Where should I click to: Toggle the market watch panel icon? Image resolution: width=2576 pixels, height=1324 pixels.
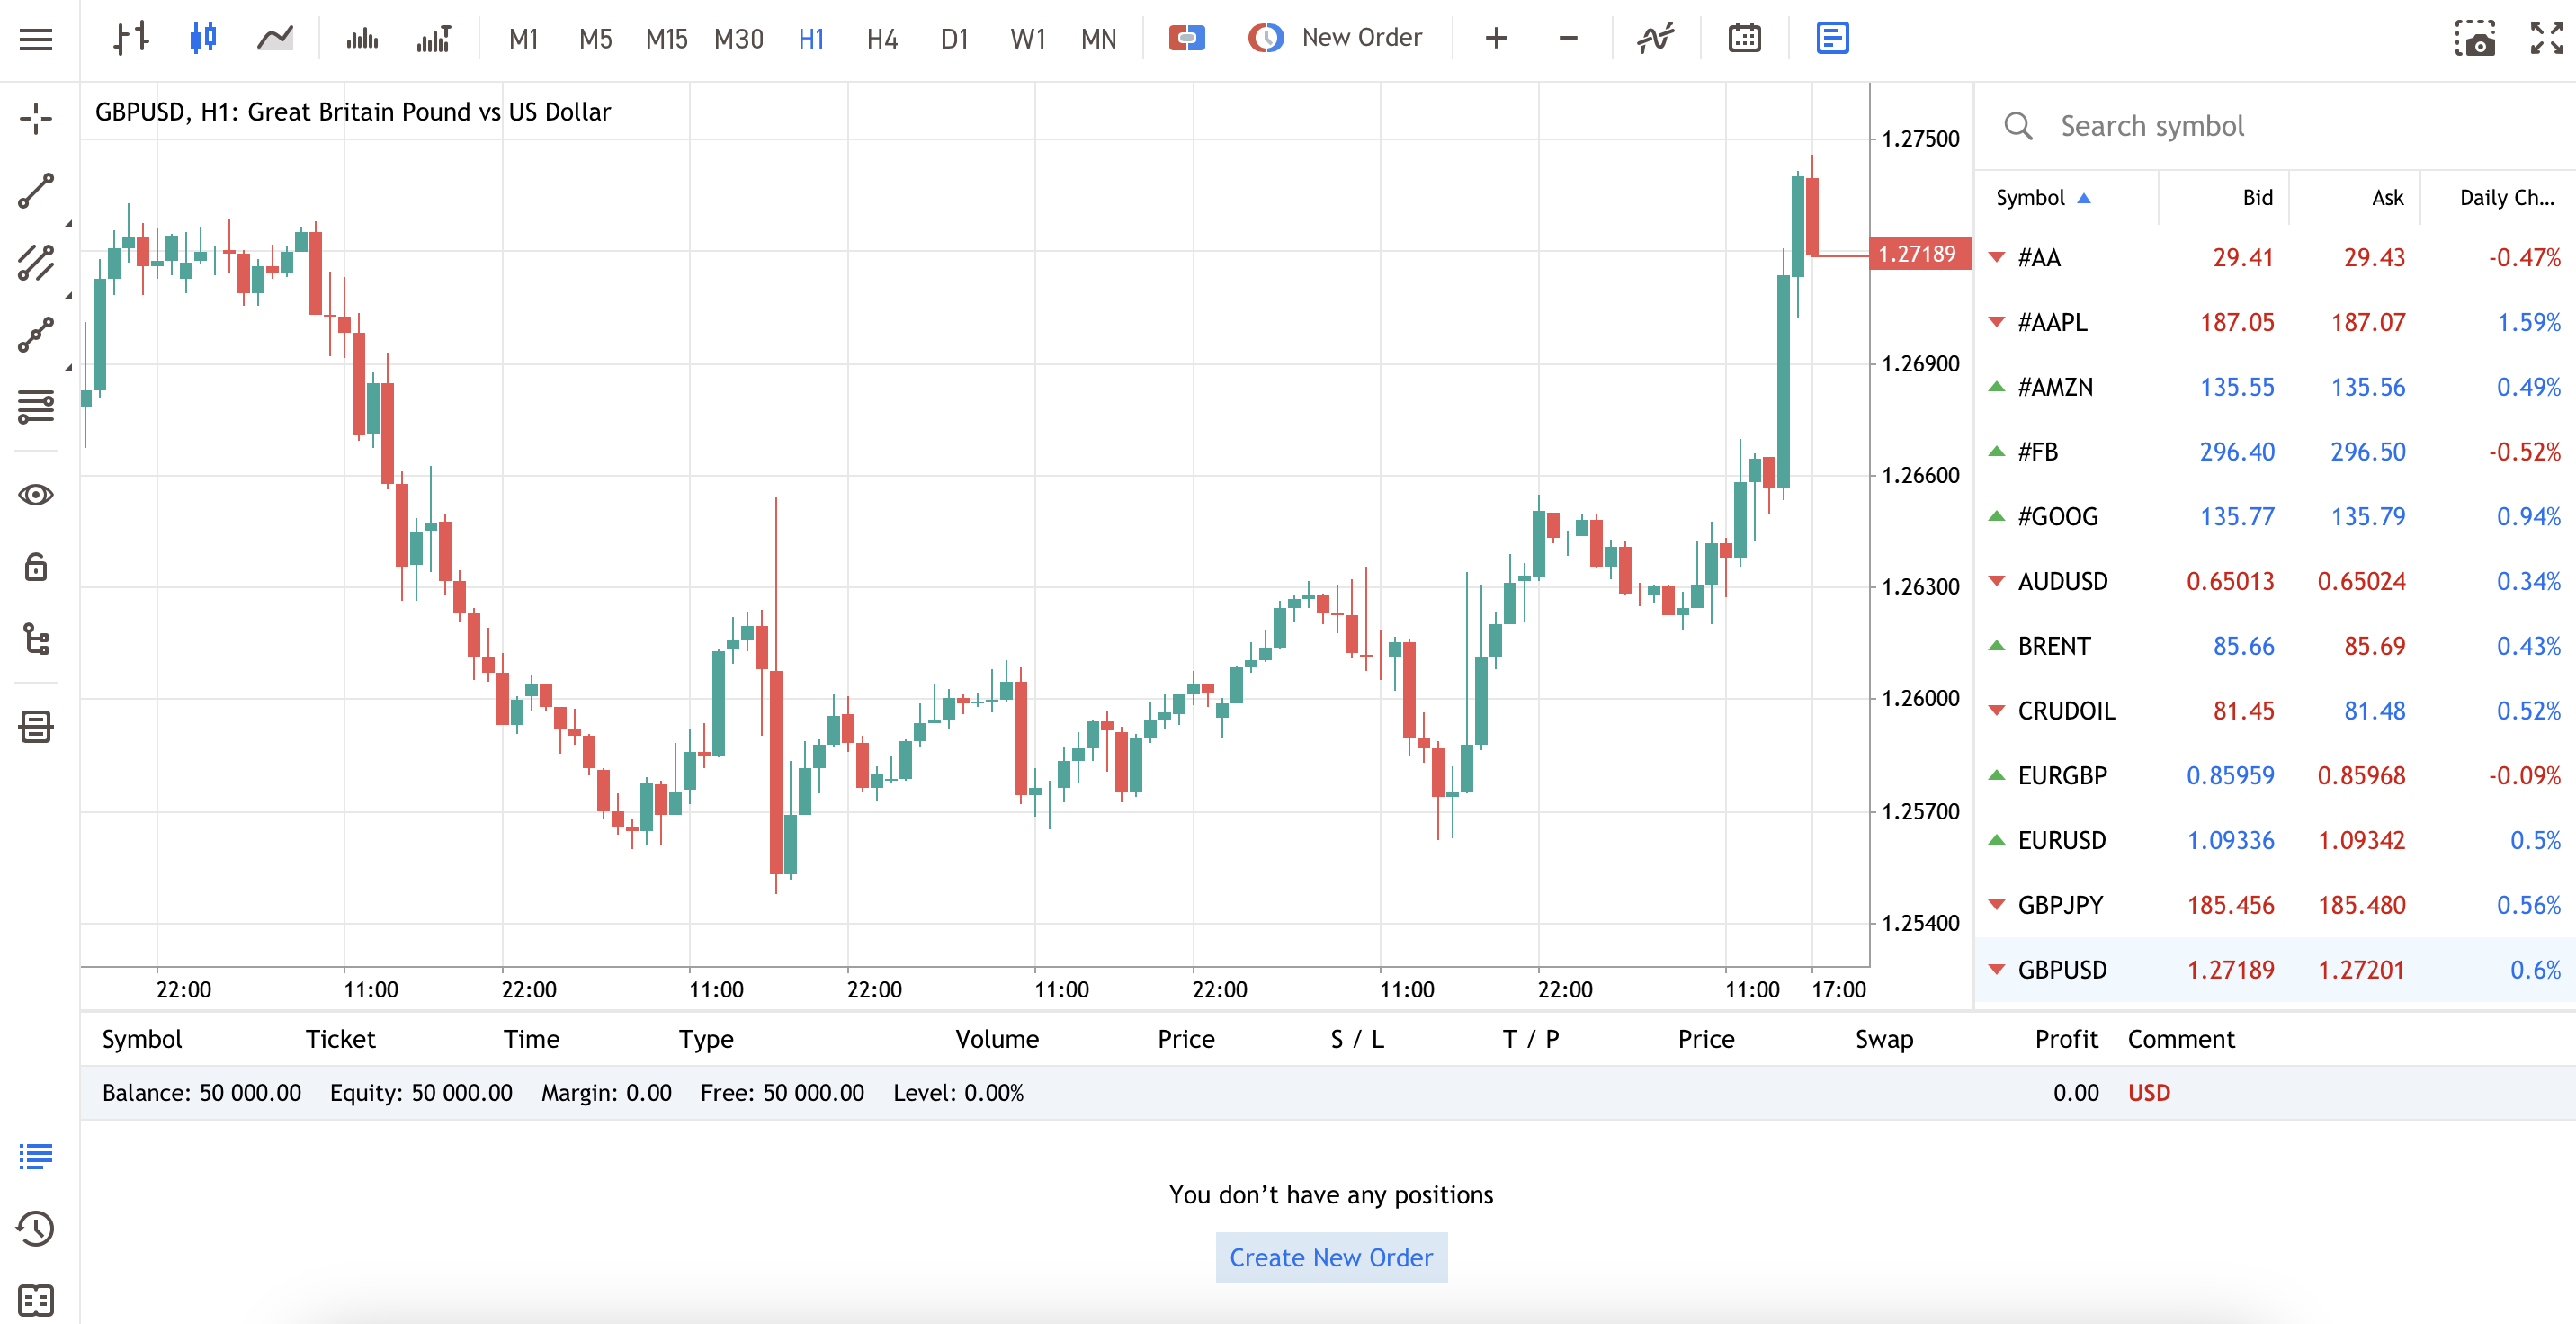[x=1832, y=38]
